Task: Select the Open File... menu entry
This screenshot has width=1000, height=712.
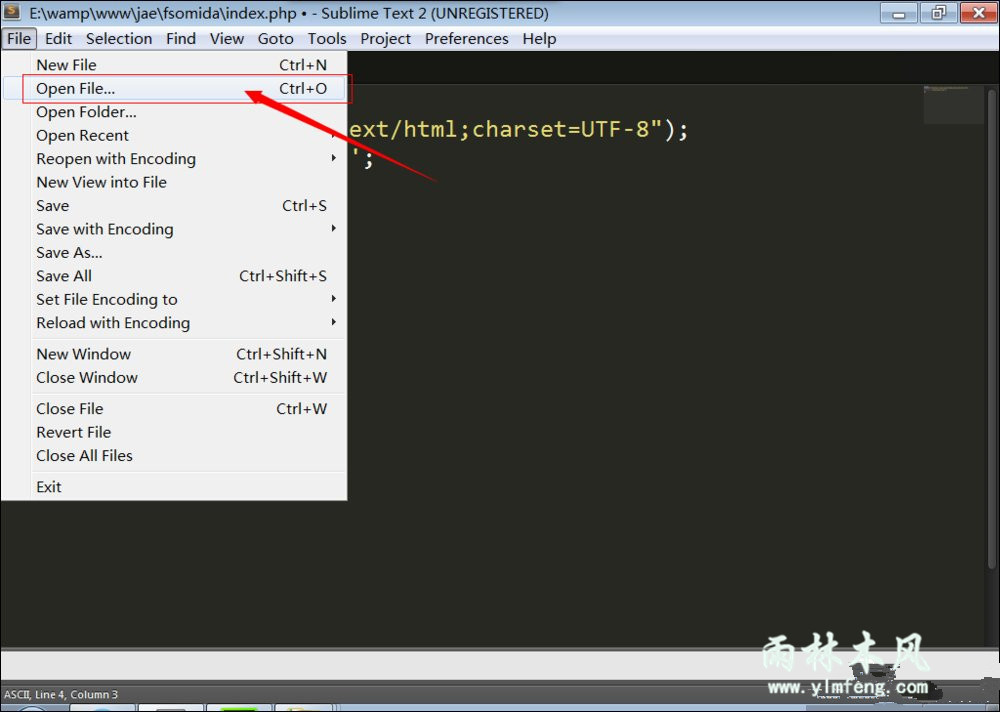Action: pos(174,89)
